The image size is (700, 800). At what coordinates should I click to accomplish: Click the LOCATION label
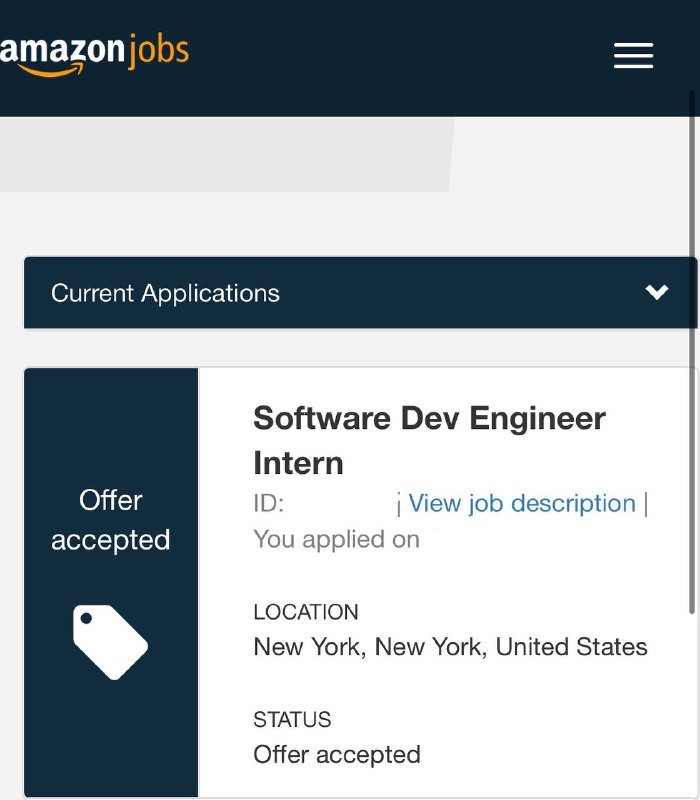tap(306, 612)
